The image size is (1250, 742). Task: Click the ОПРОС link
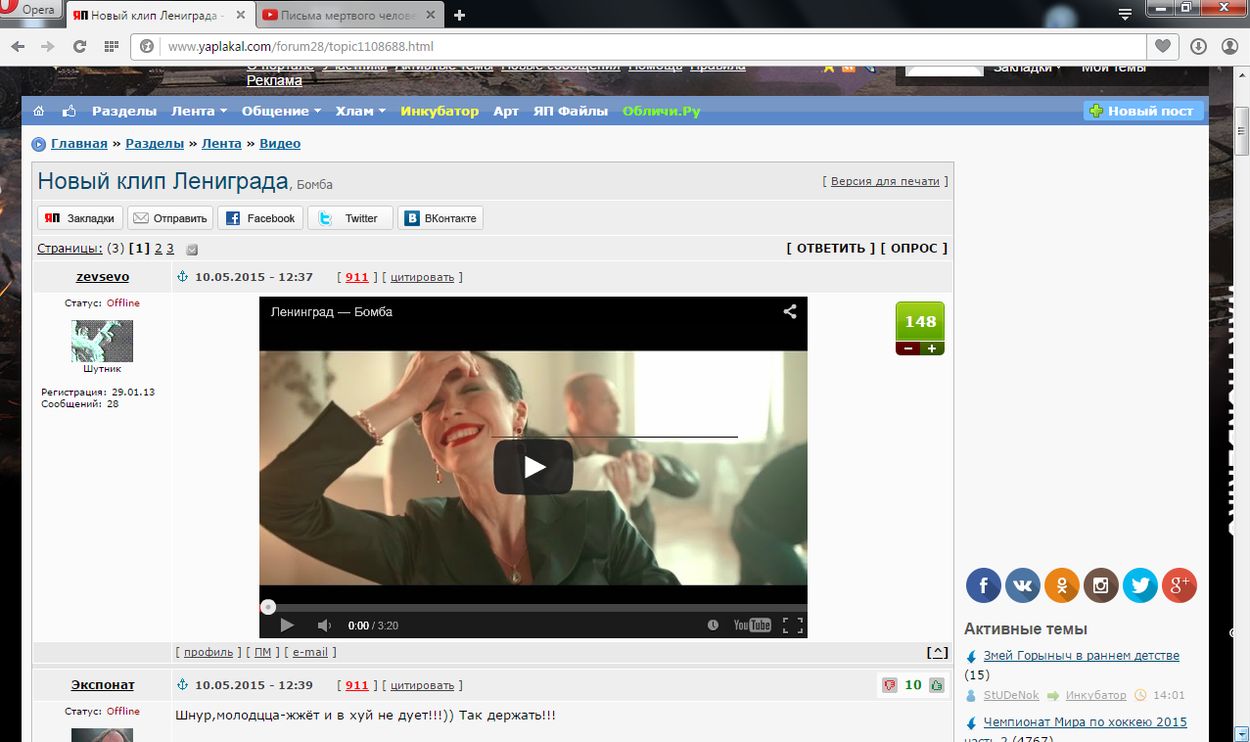(914, 248)
